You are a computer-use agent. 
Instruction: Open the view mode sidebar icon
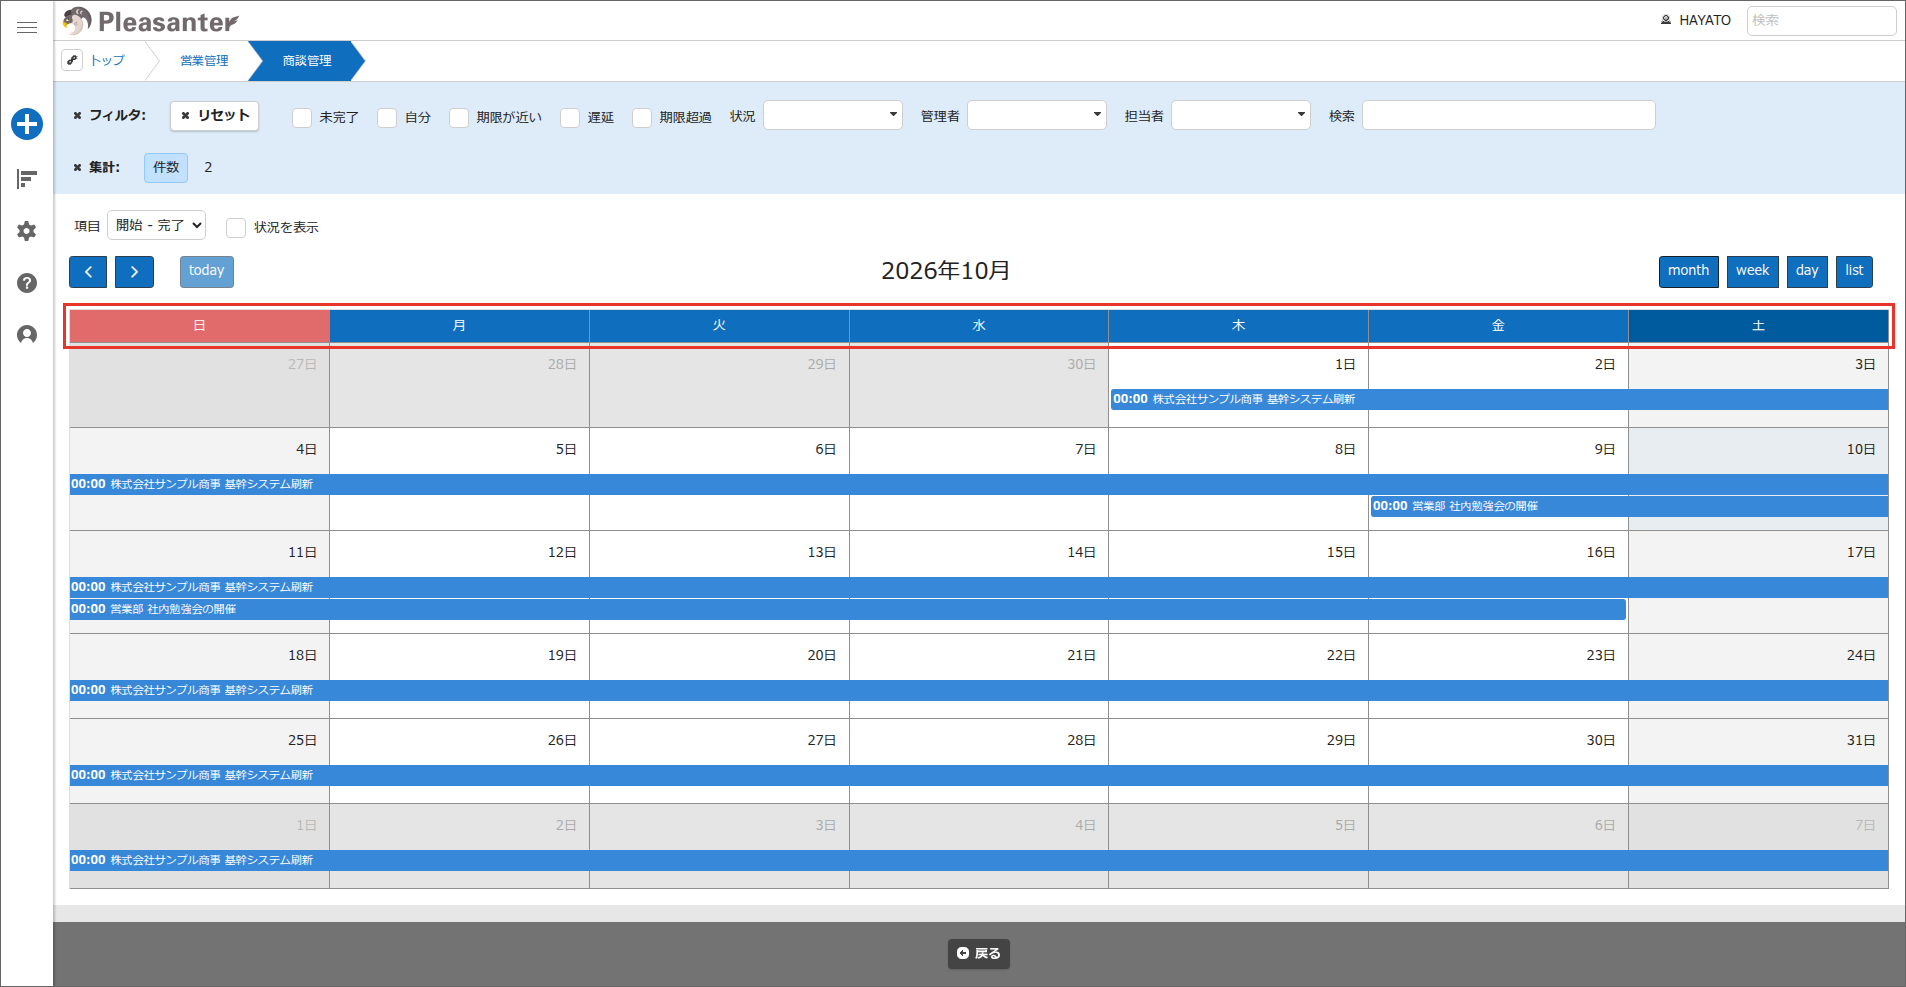click(27, 179)
